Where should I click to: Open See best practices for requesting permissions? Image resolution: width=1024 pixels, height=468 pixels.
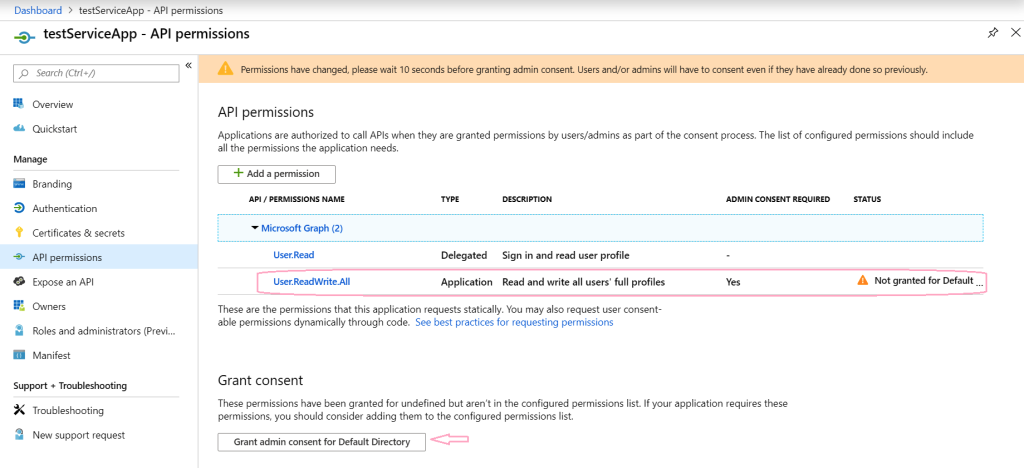514,322
